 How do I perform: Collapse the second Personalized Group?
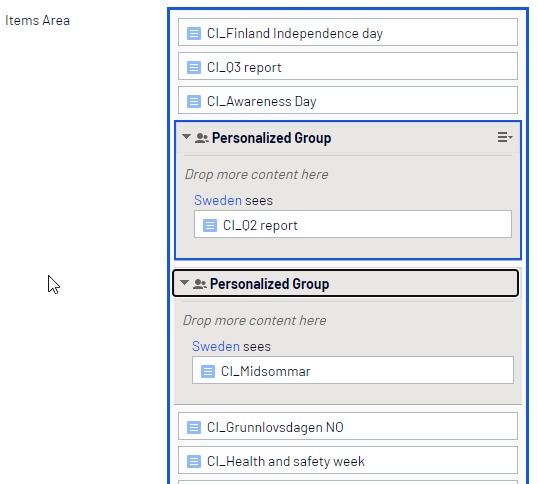pos(184,282)
